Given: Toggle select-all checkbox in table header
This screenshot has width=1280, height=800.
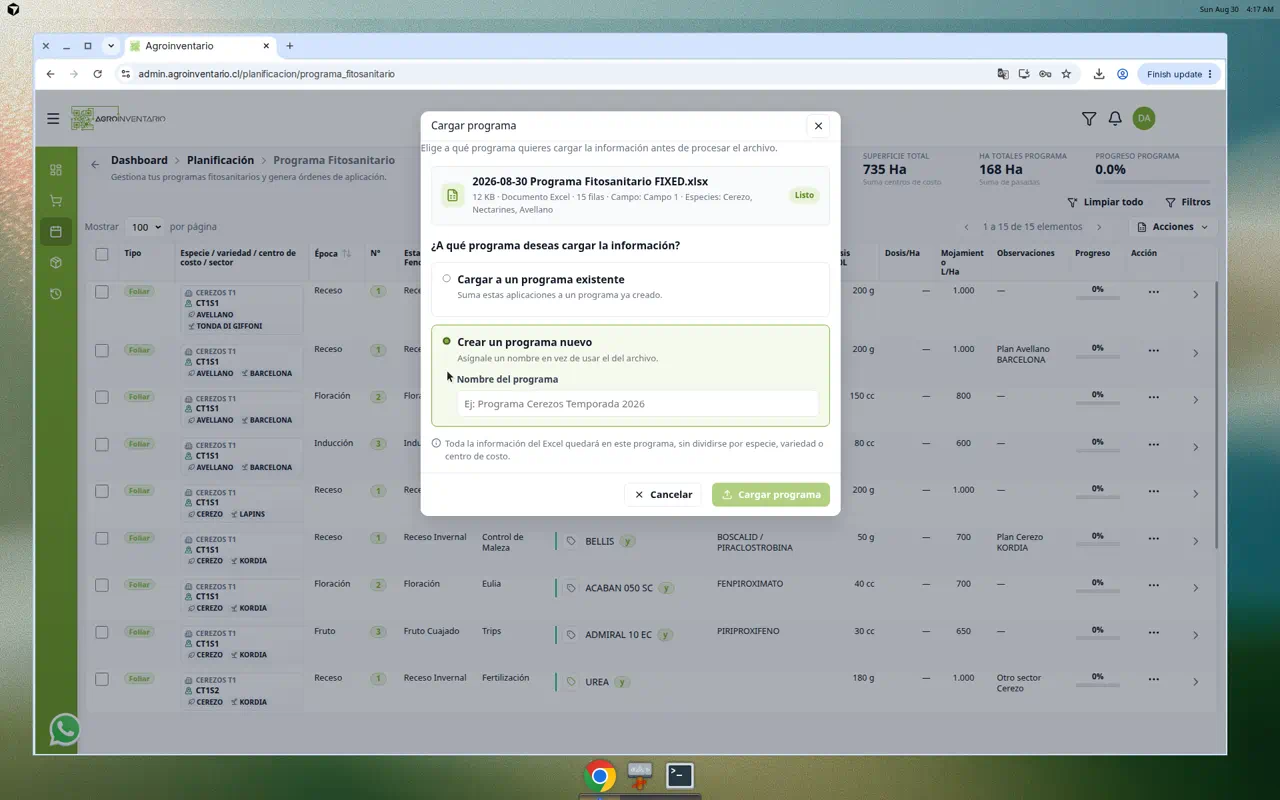Looking at the screenshot, I should [x=102, y=254].
